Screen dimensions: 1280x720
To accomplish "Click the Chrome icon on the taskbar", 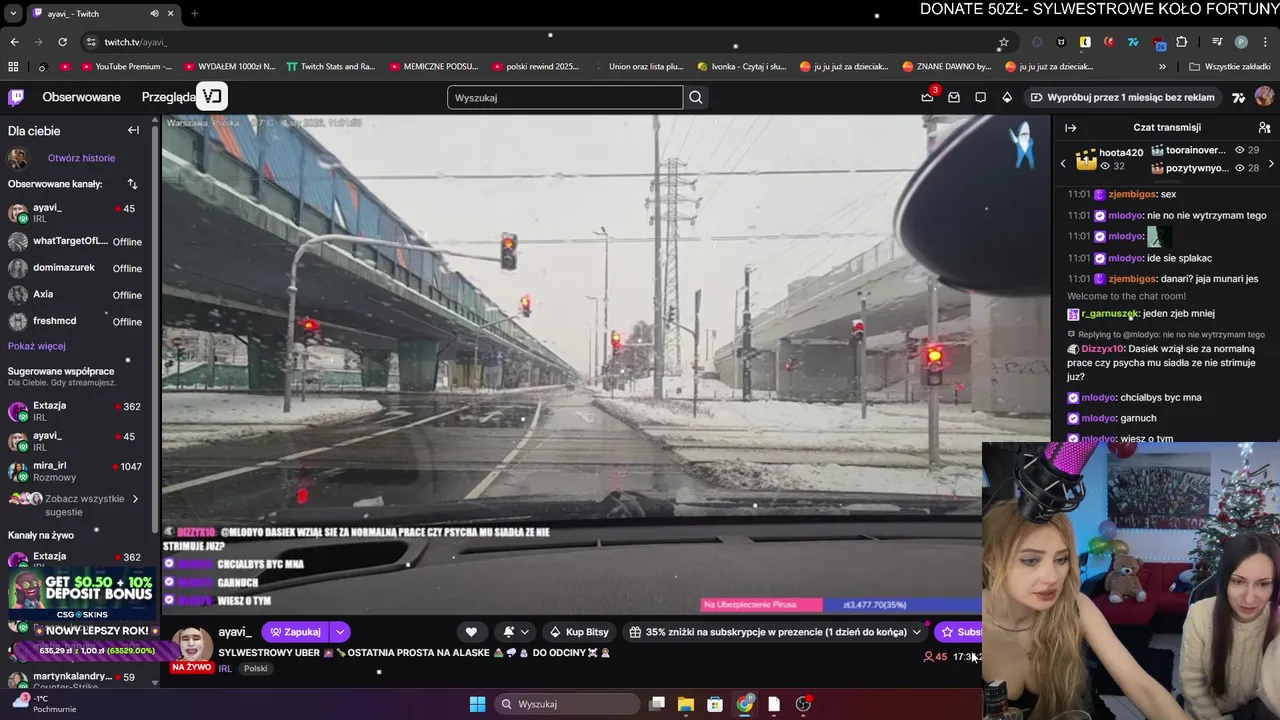I will 745,704.
